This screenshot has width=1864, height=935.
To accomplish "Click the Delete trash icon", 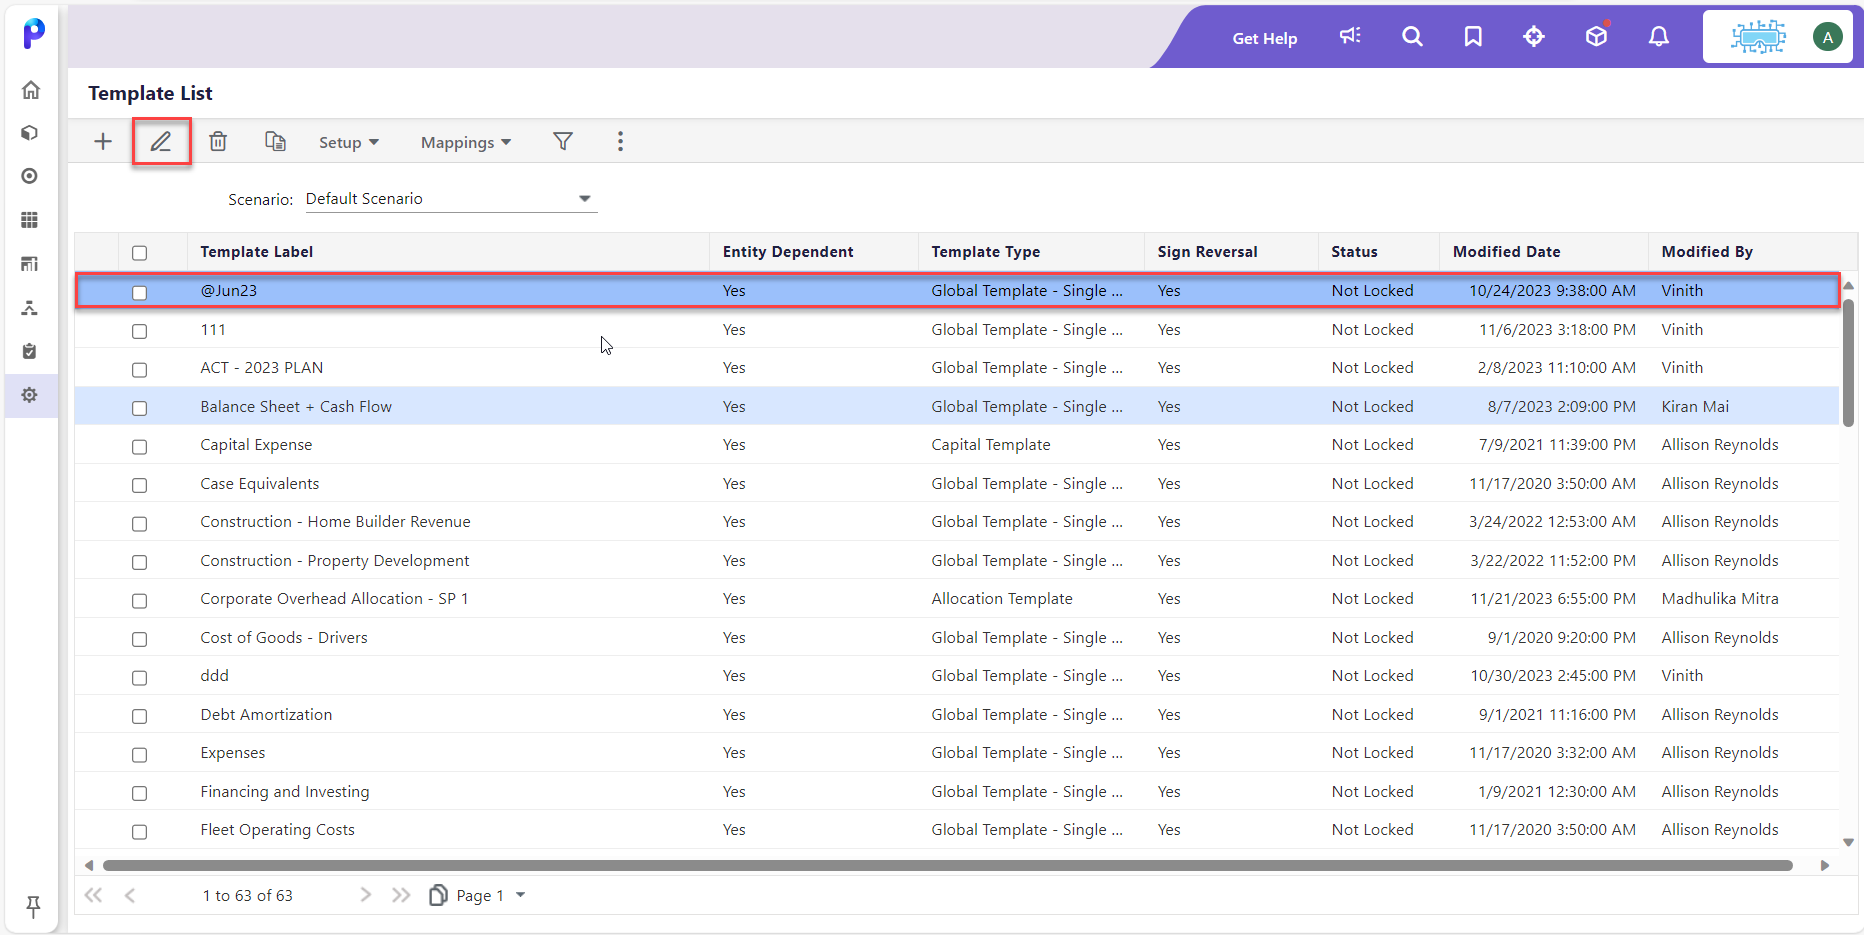I will pos(218,142).
